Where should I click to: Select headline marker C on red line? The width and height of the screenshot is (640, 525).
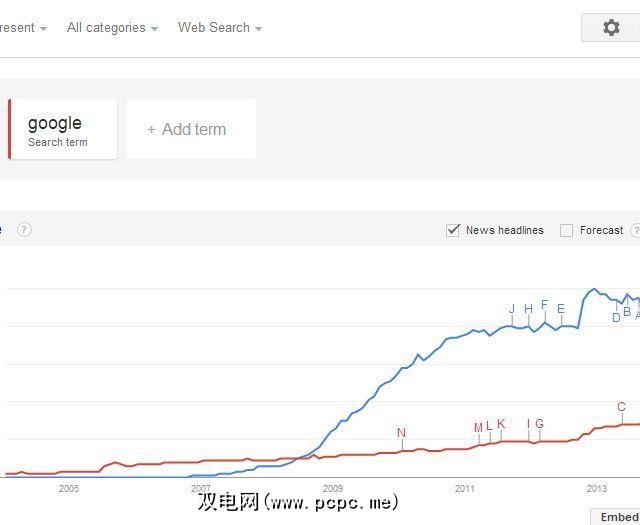click(x=621, y=407)
